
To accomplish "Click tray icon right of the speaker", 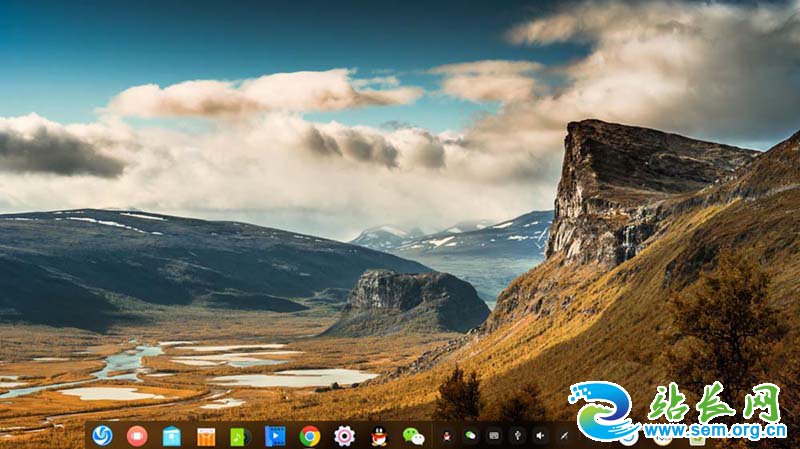I will (x=564, y=435).
